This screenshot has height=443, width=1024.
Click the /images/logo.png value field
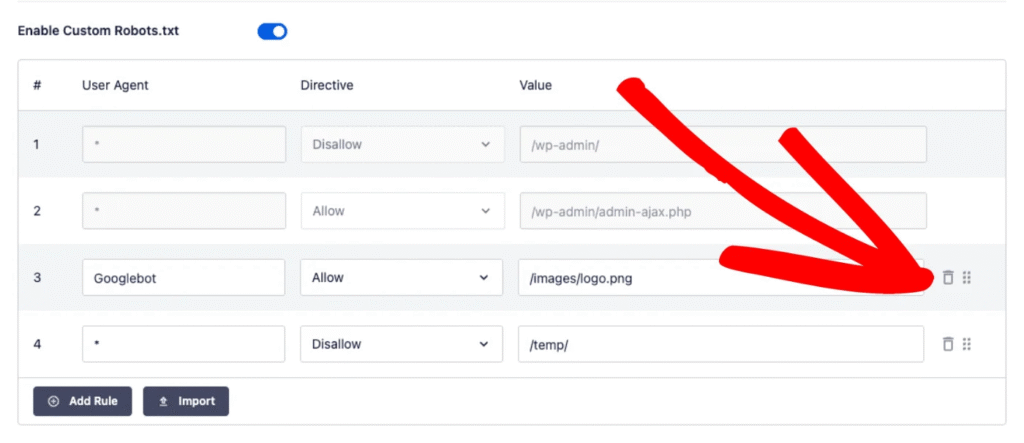(700, 278)
